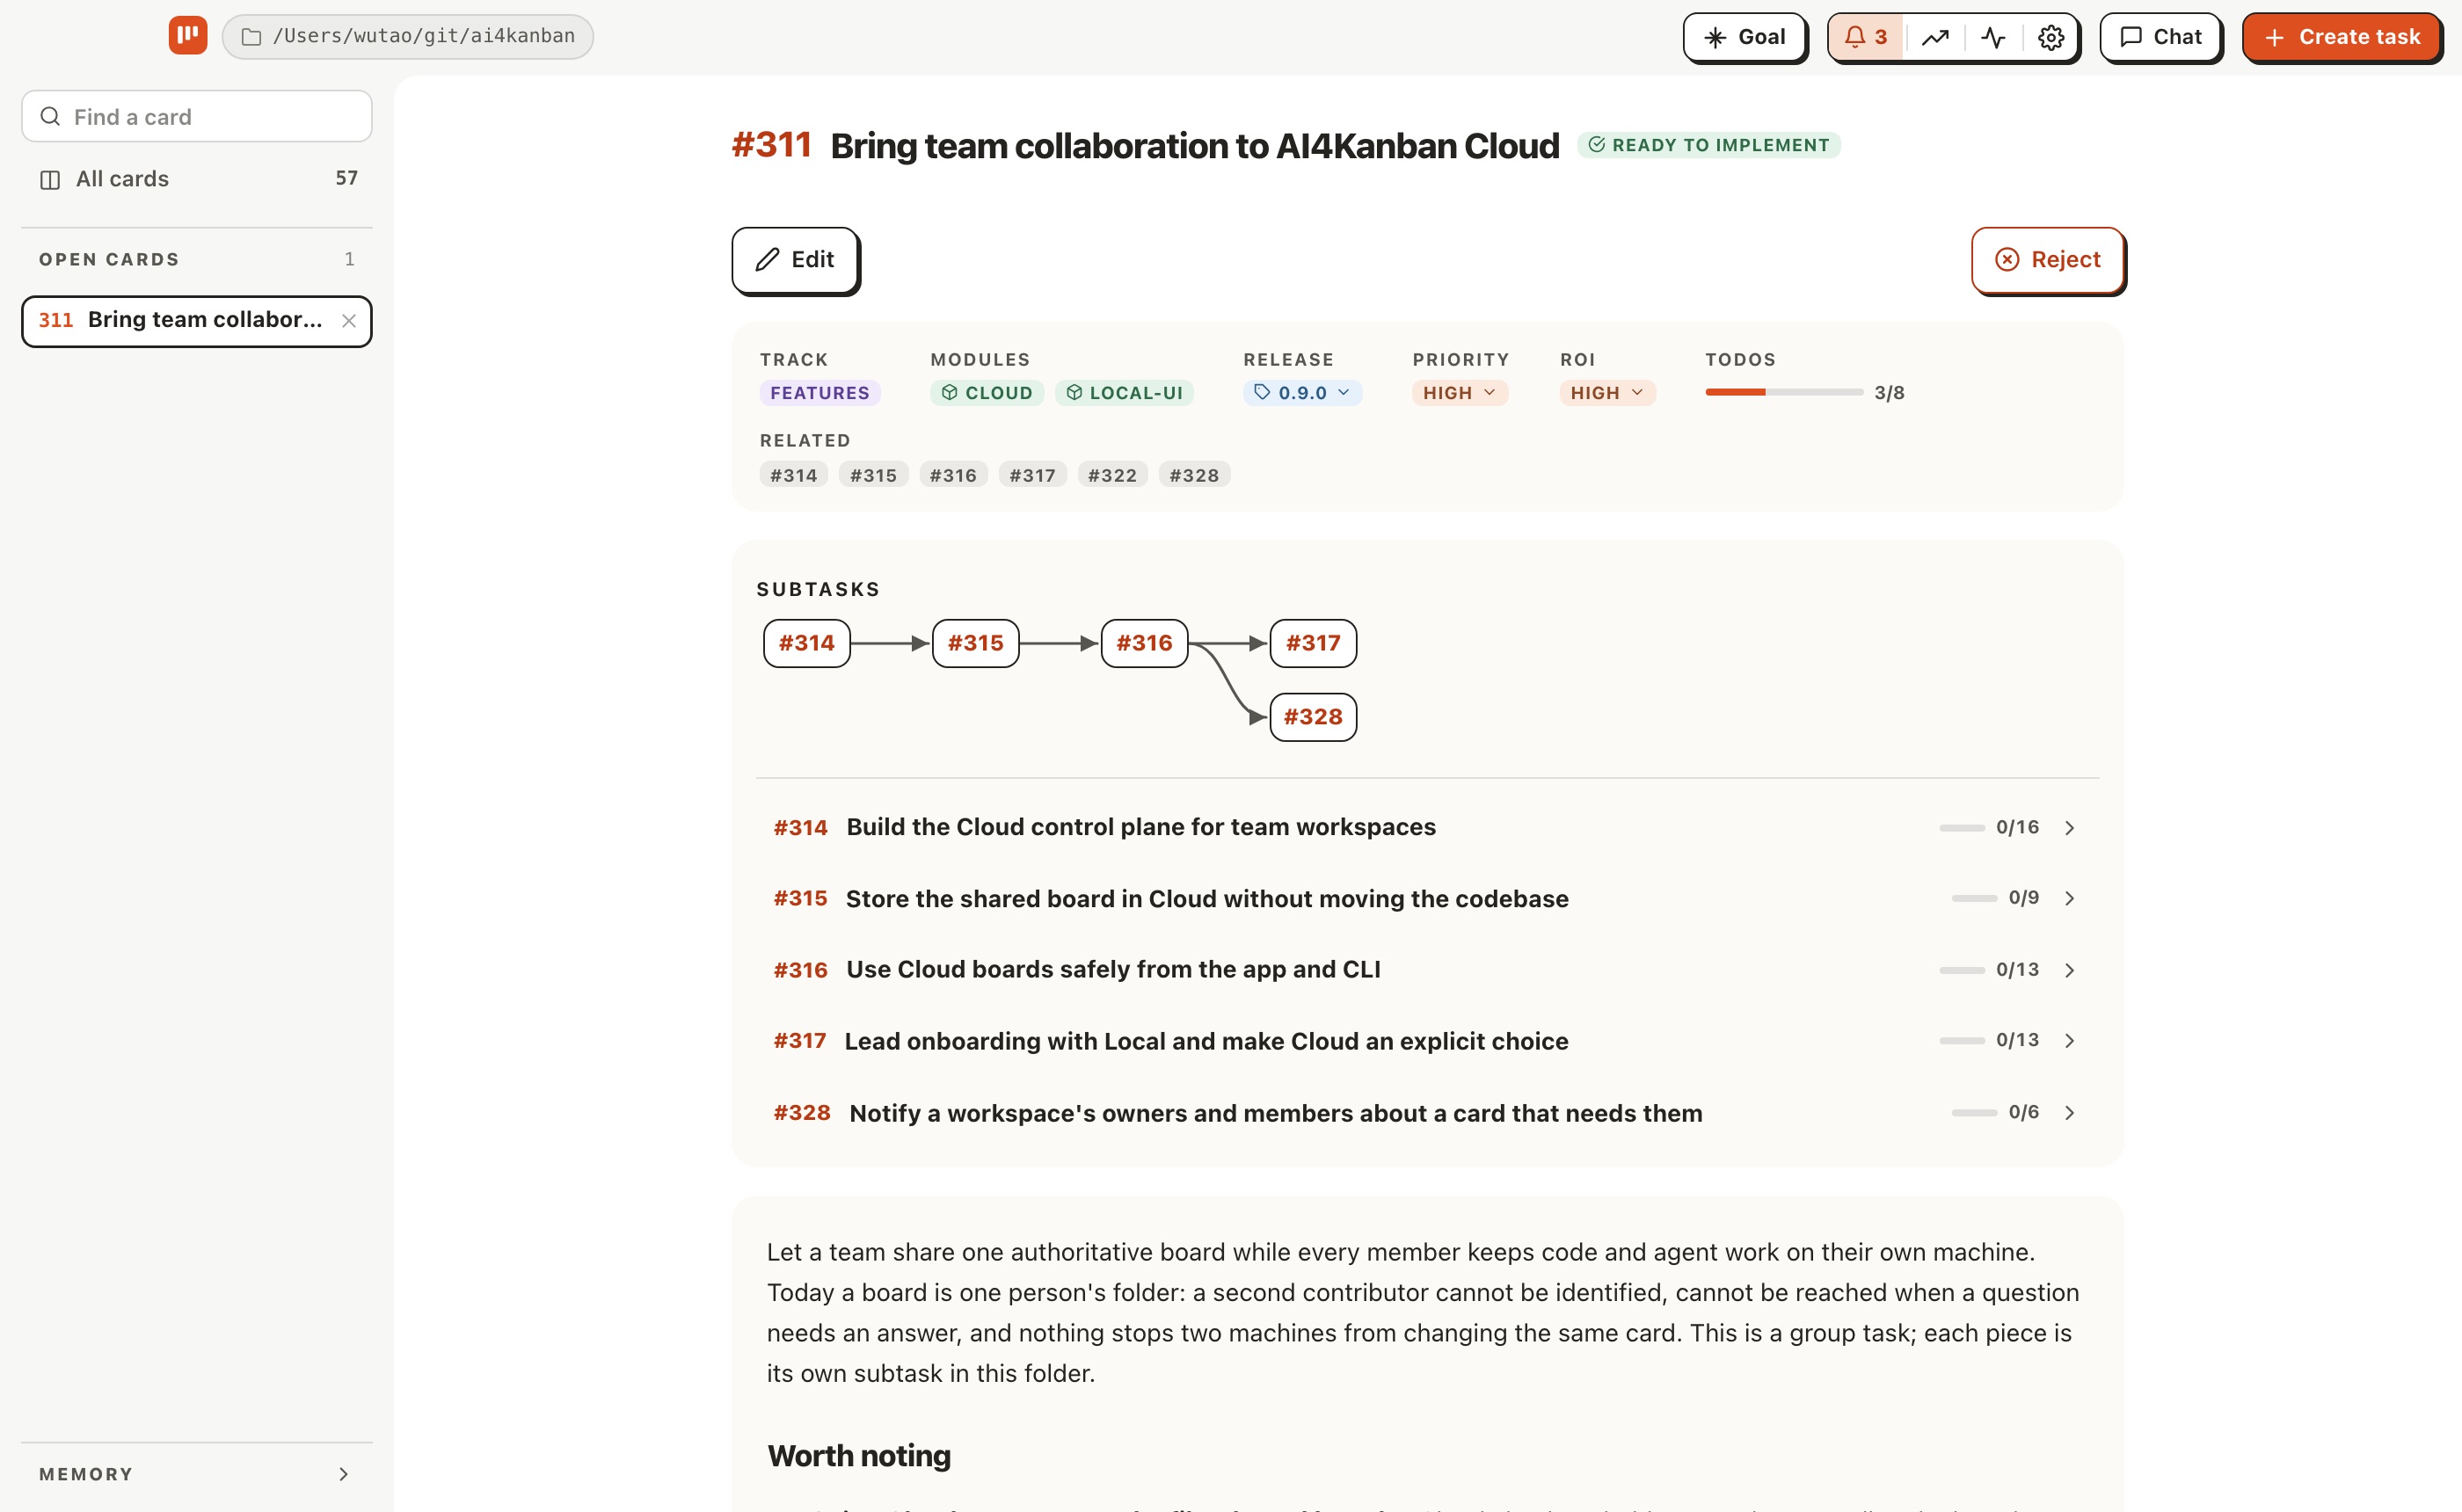Click the Worth noting heading
Viewport: 2462px width, 1512px height.
click(859, 1456)
